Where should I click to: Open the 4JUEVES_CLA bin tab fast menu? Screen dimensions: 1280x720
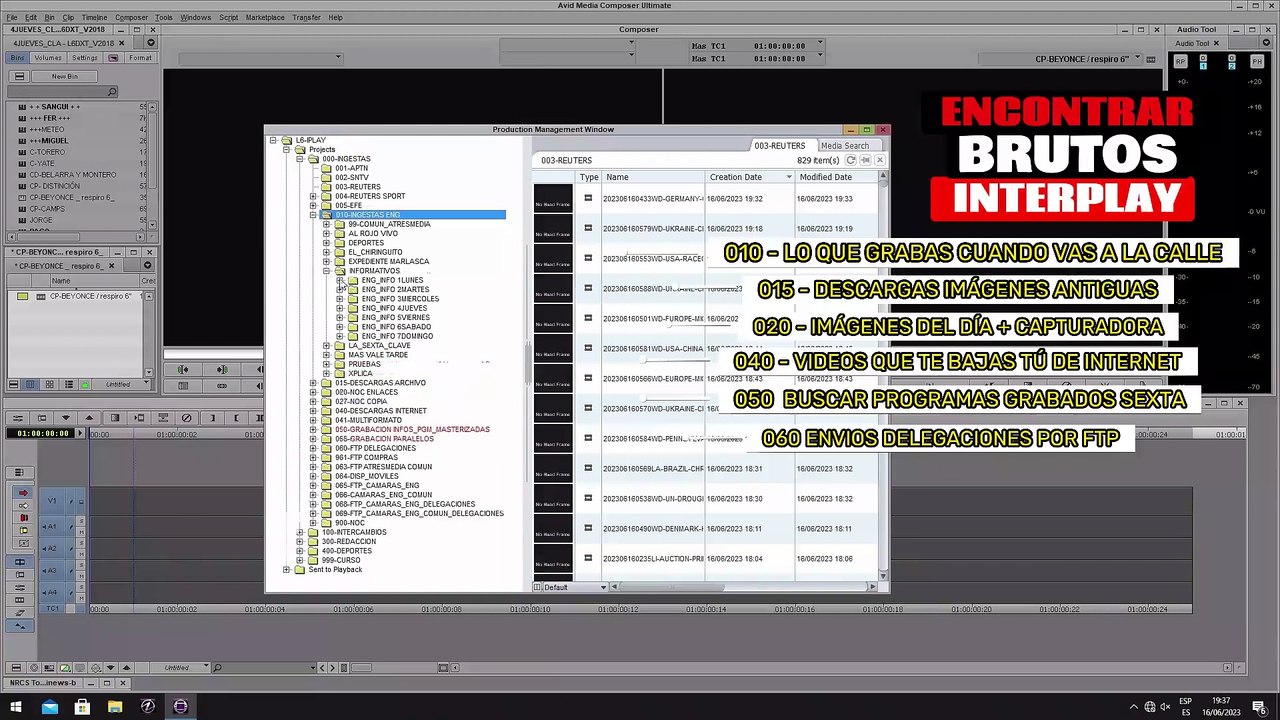(151, 43)
